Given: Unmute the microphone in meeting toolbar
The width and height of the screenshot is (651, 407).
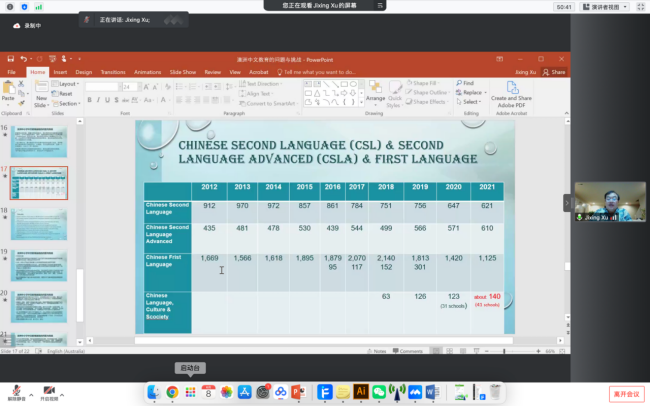Looking at the screenshot, I should (16, 391).
